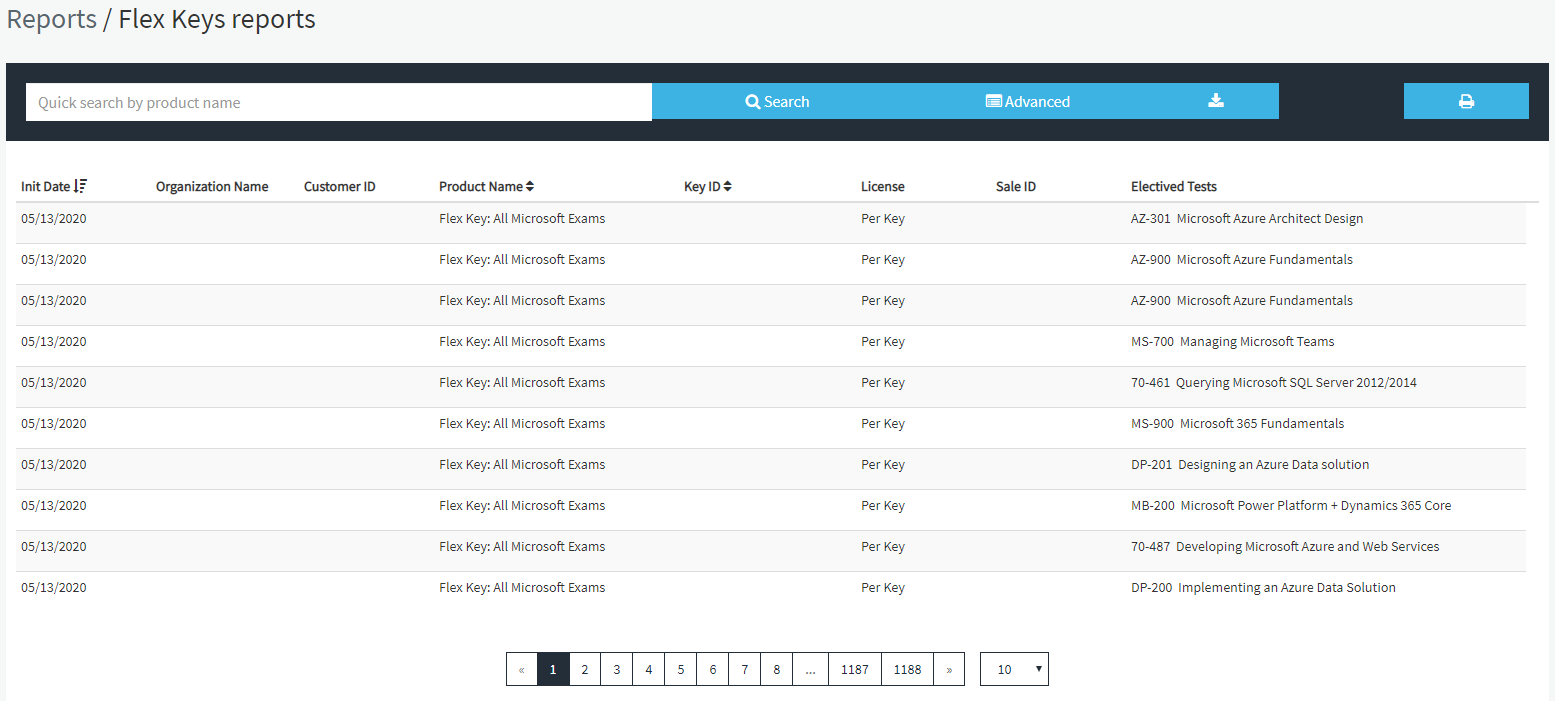Image resolution: width=1555 pixels, height=701 pixels.
Task: Click the Product Name in the AZ-301 row
Action: pyautogui.click(x=522, y=218)
